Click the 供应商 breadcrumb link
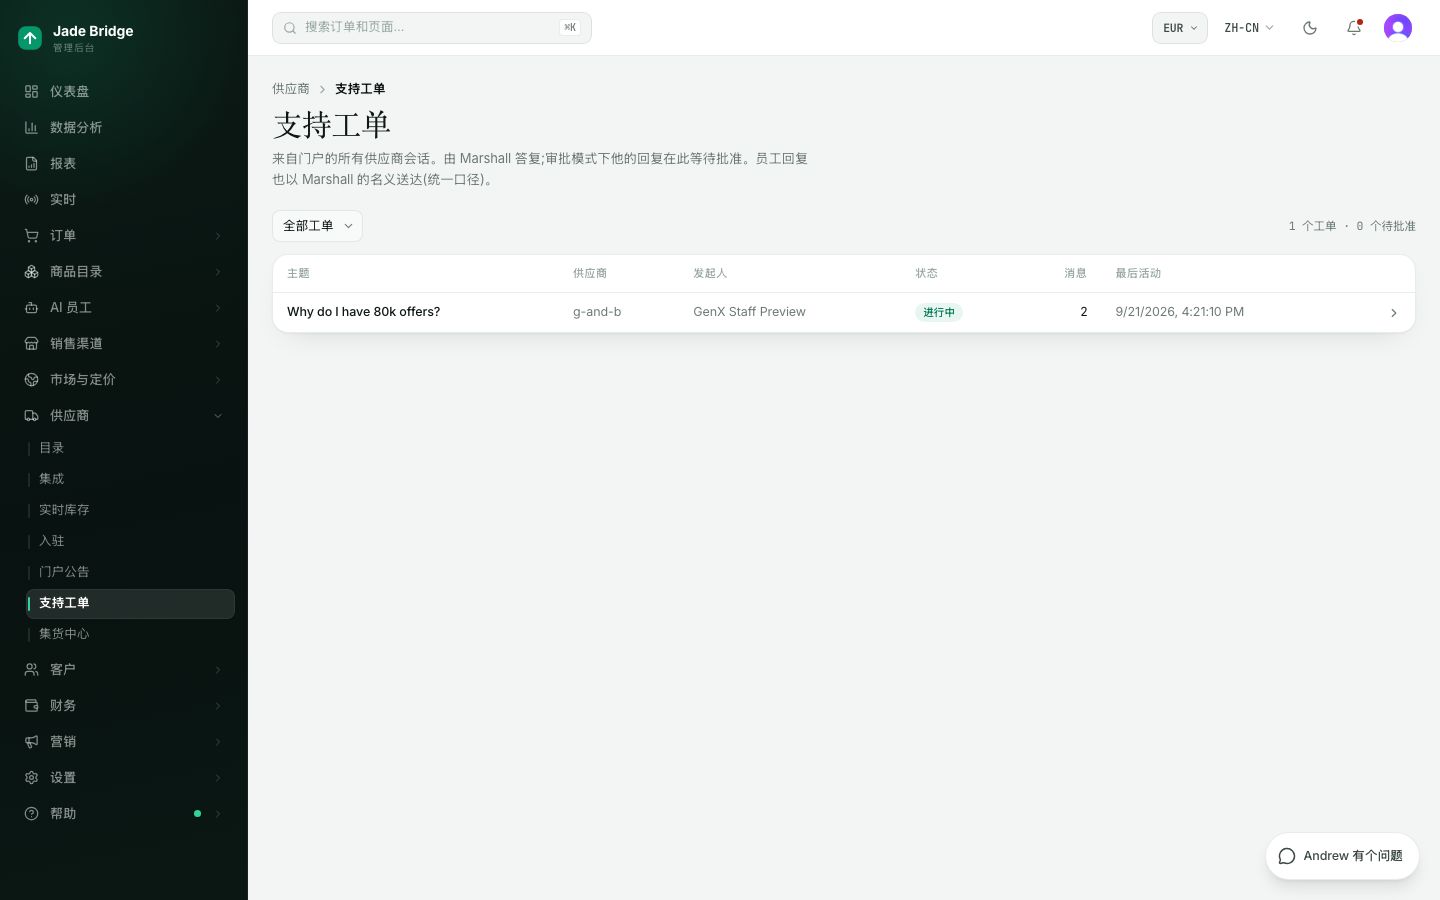Viewport: 1440px width, 900px height. [291, 89]
